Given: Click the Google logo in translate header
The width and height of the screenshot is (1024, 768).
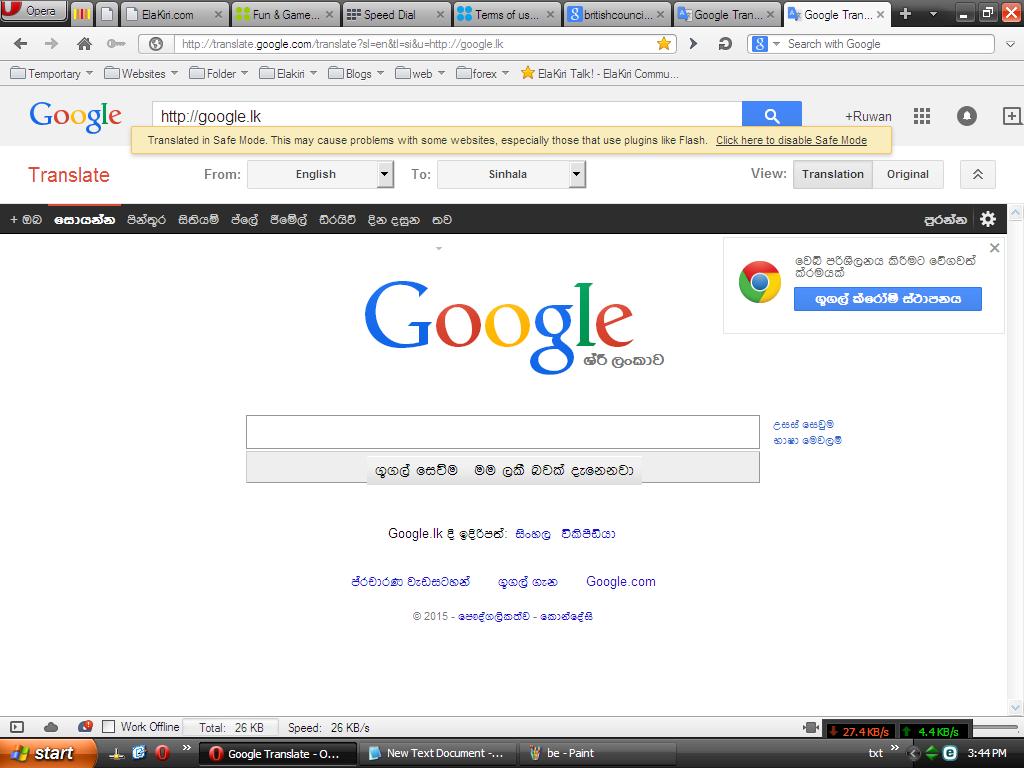Looking at the screenshot, I should pos(76,116).
